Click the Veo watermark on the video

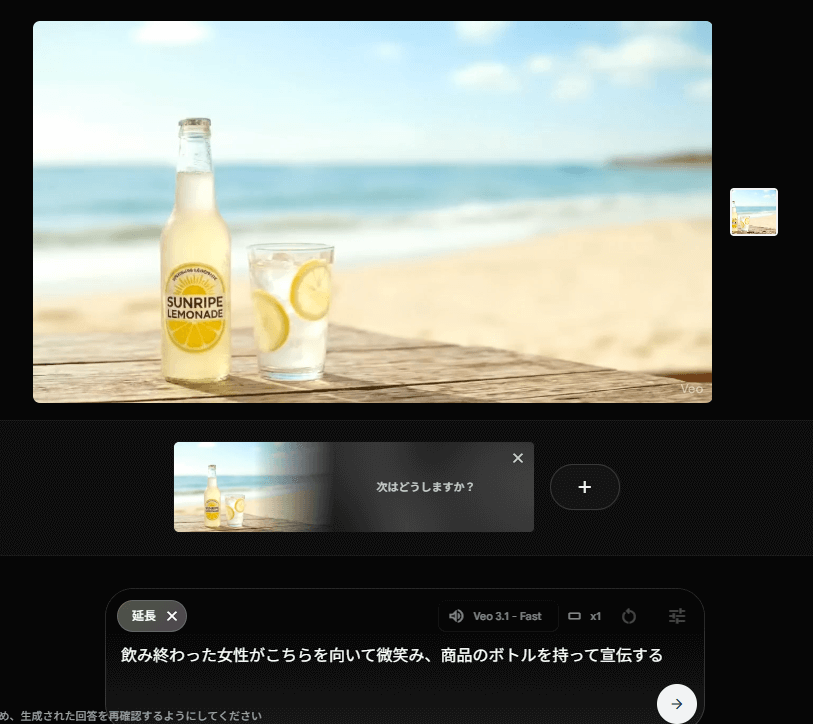click(692, 388)
